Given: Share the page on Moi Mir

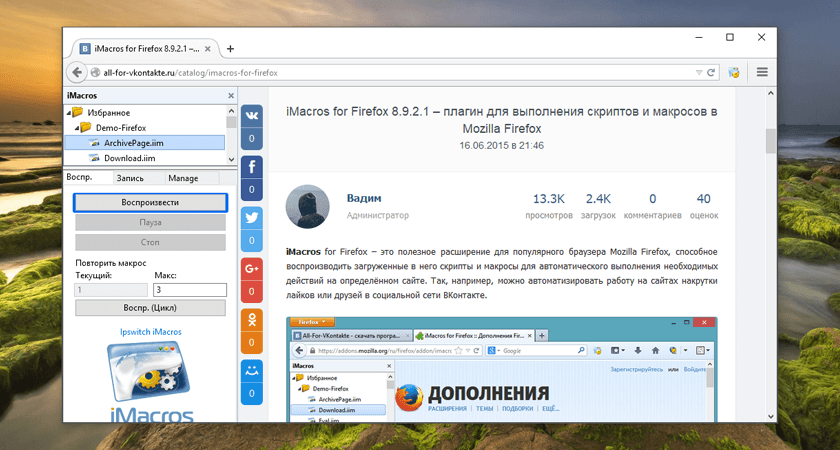Looking at the screenshot, I should tap(252, 371).
